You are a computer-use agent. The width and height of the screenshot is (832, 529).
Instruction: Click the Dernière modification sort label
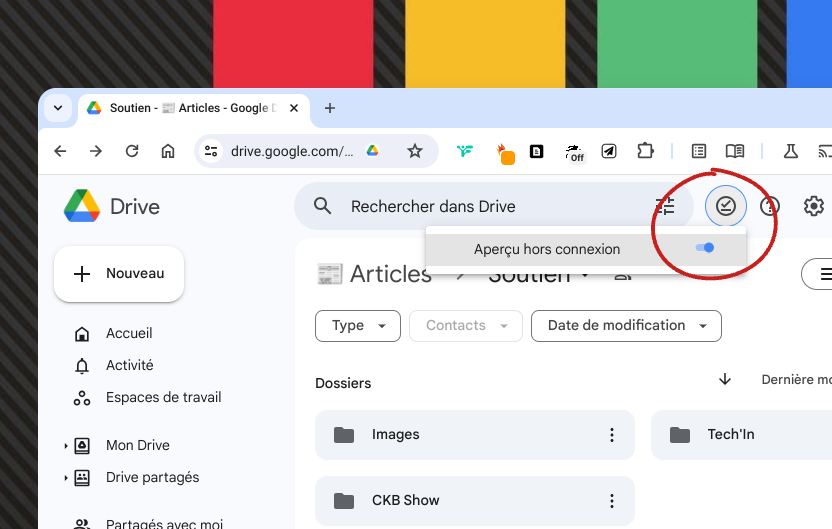796,379
